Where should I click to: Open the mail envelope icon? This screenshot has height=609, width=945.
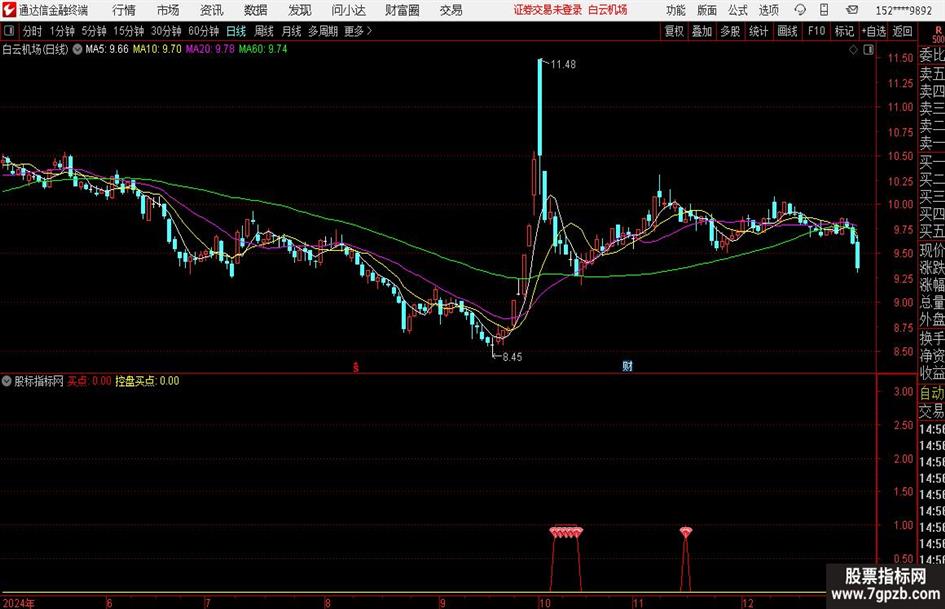tap(852, 10)
